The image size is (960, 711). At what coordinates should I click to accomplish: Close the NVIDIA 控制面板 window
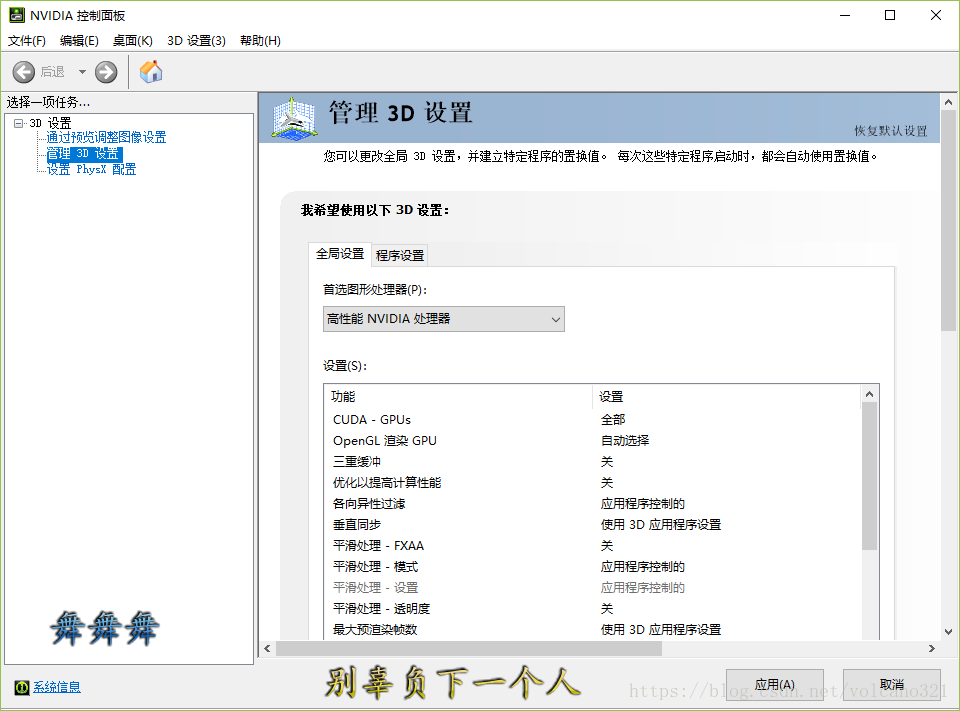click(x=936, y=15)
